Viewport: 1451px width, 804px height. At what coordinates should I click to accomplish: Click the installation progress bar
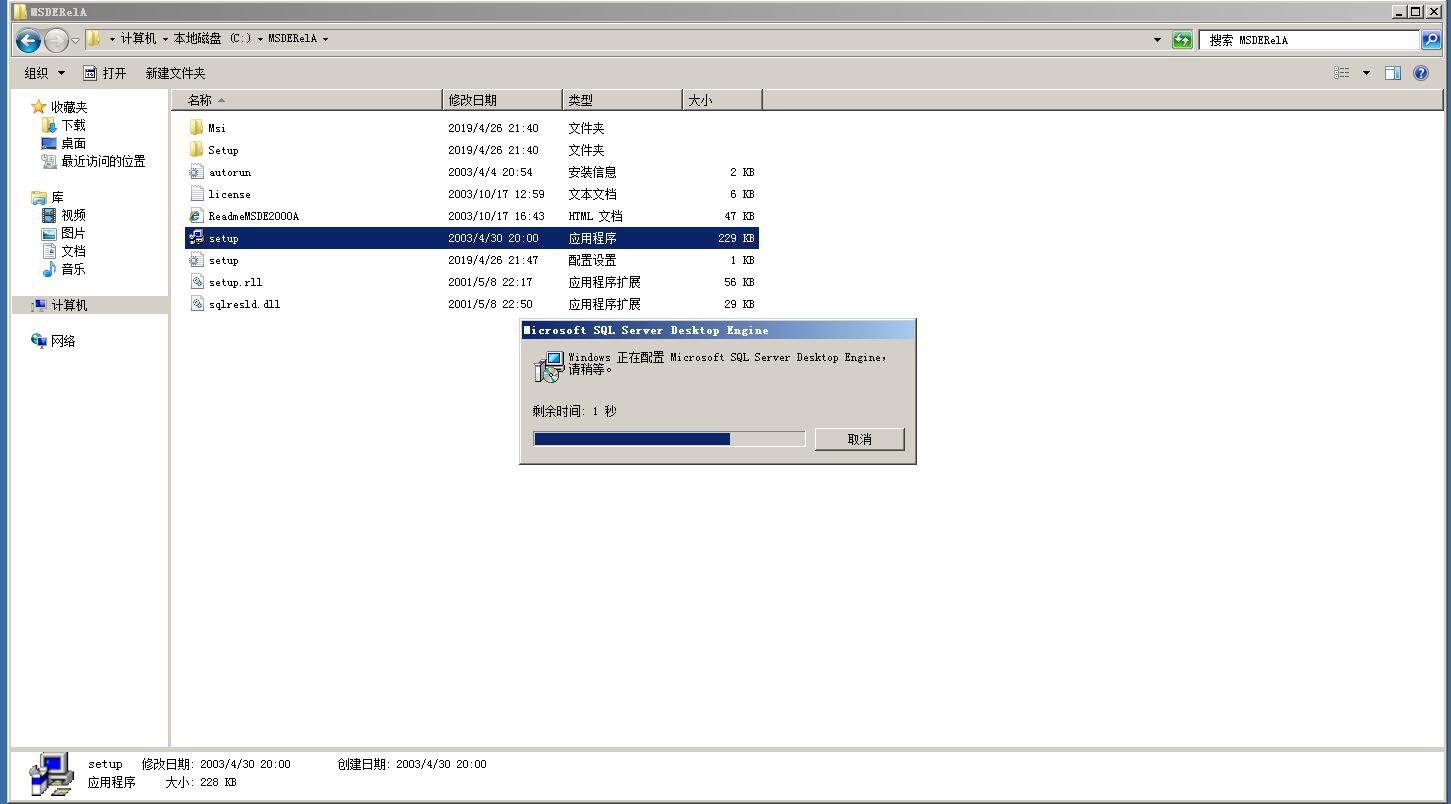pos(668,438)
